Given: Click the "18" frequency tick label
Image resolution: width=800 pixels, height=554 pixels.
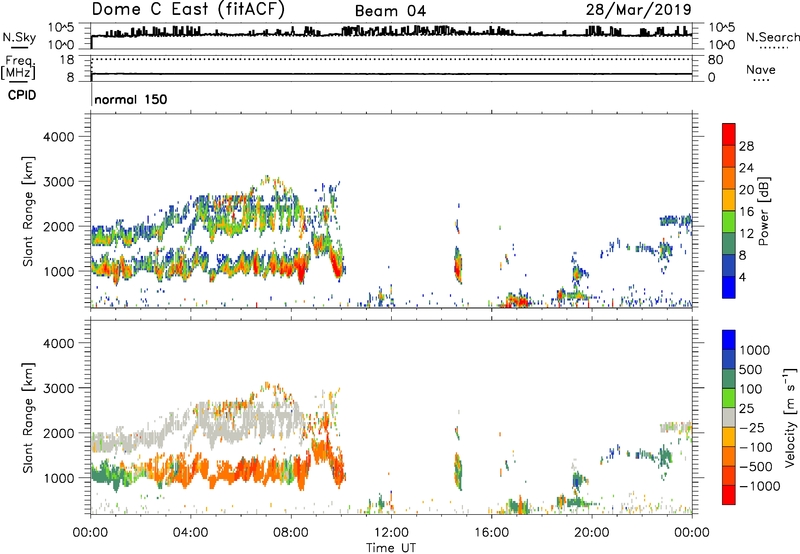Looking at the screenshot, I should tap(66, 60).
